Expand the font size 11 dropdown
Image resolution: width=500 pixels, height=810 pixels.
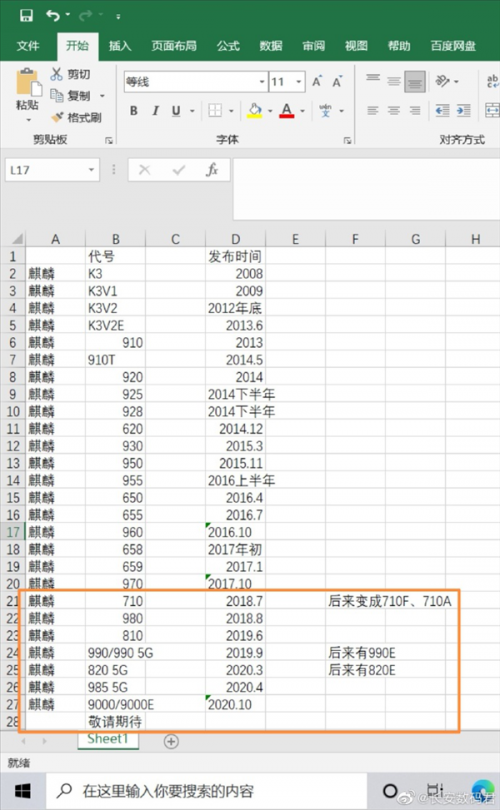coord(299,82)
